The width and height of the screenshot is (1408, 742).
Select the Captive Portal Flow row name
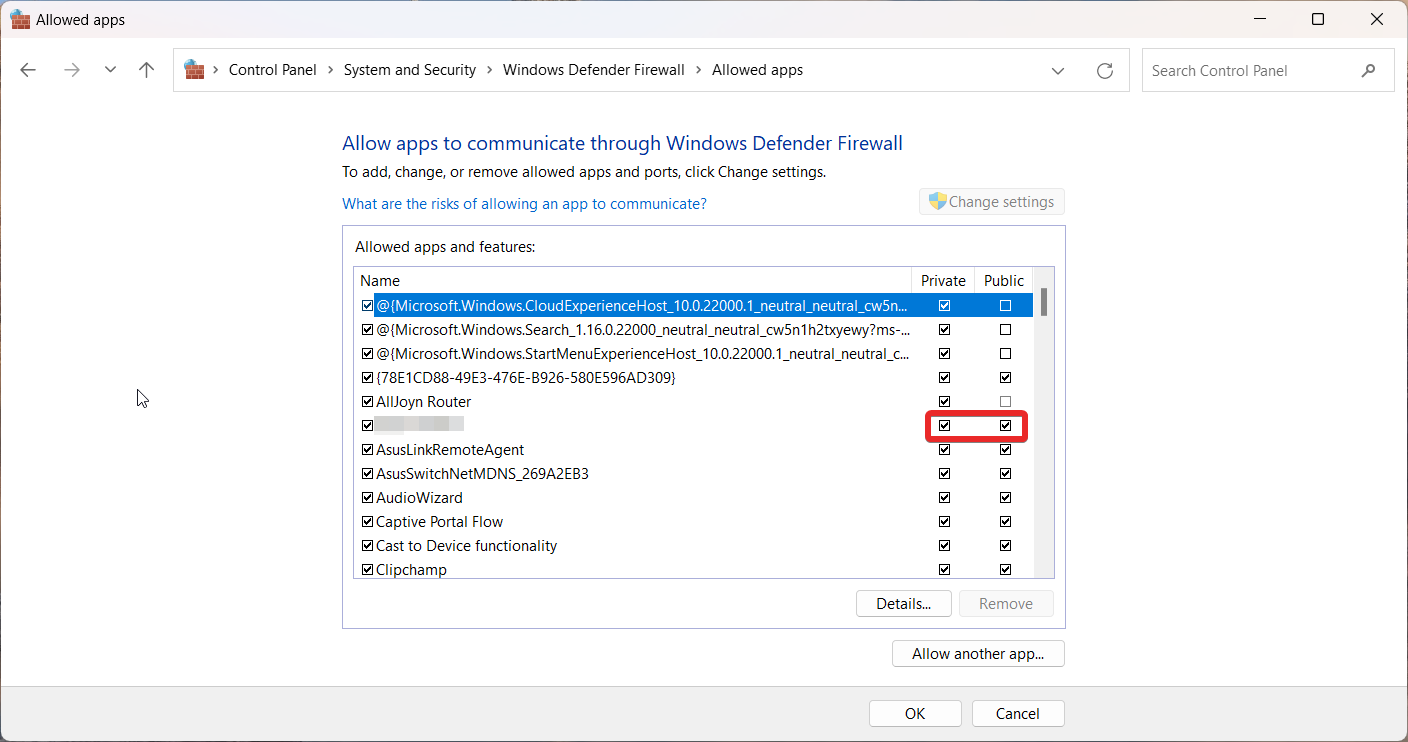(439, 522)
